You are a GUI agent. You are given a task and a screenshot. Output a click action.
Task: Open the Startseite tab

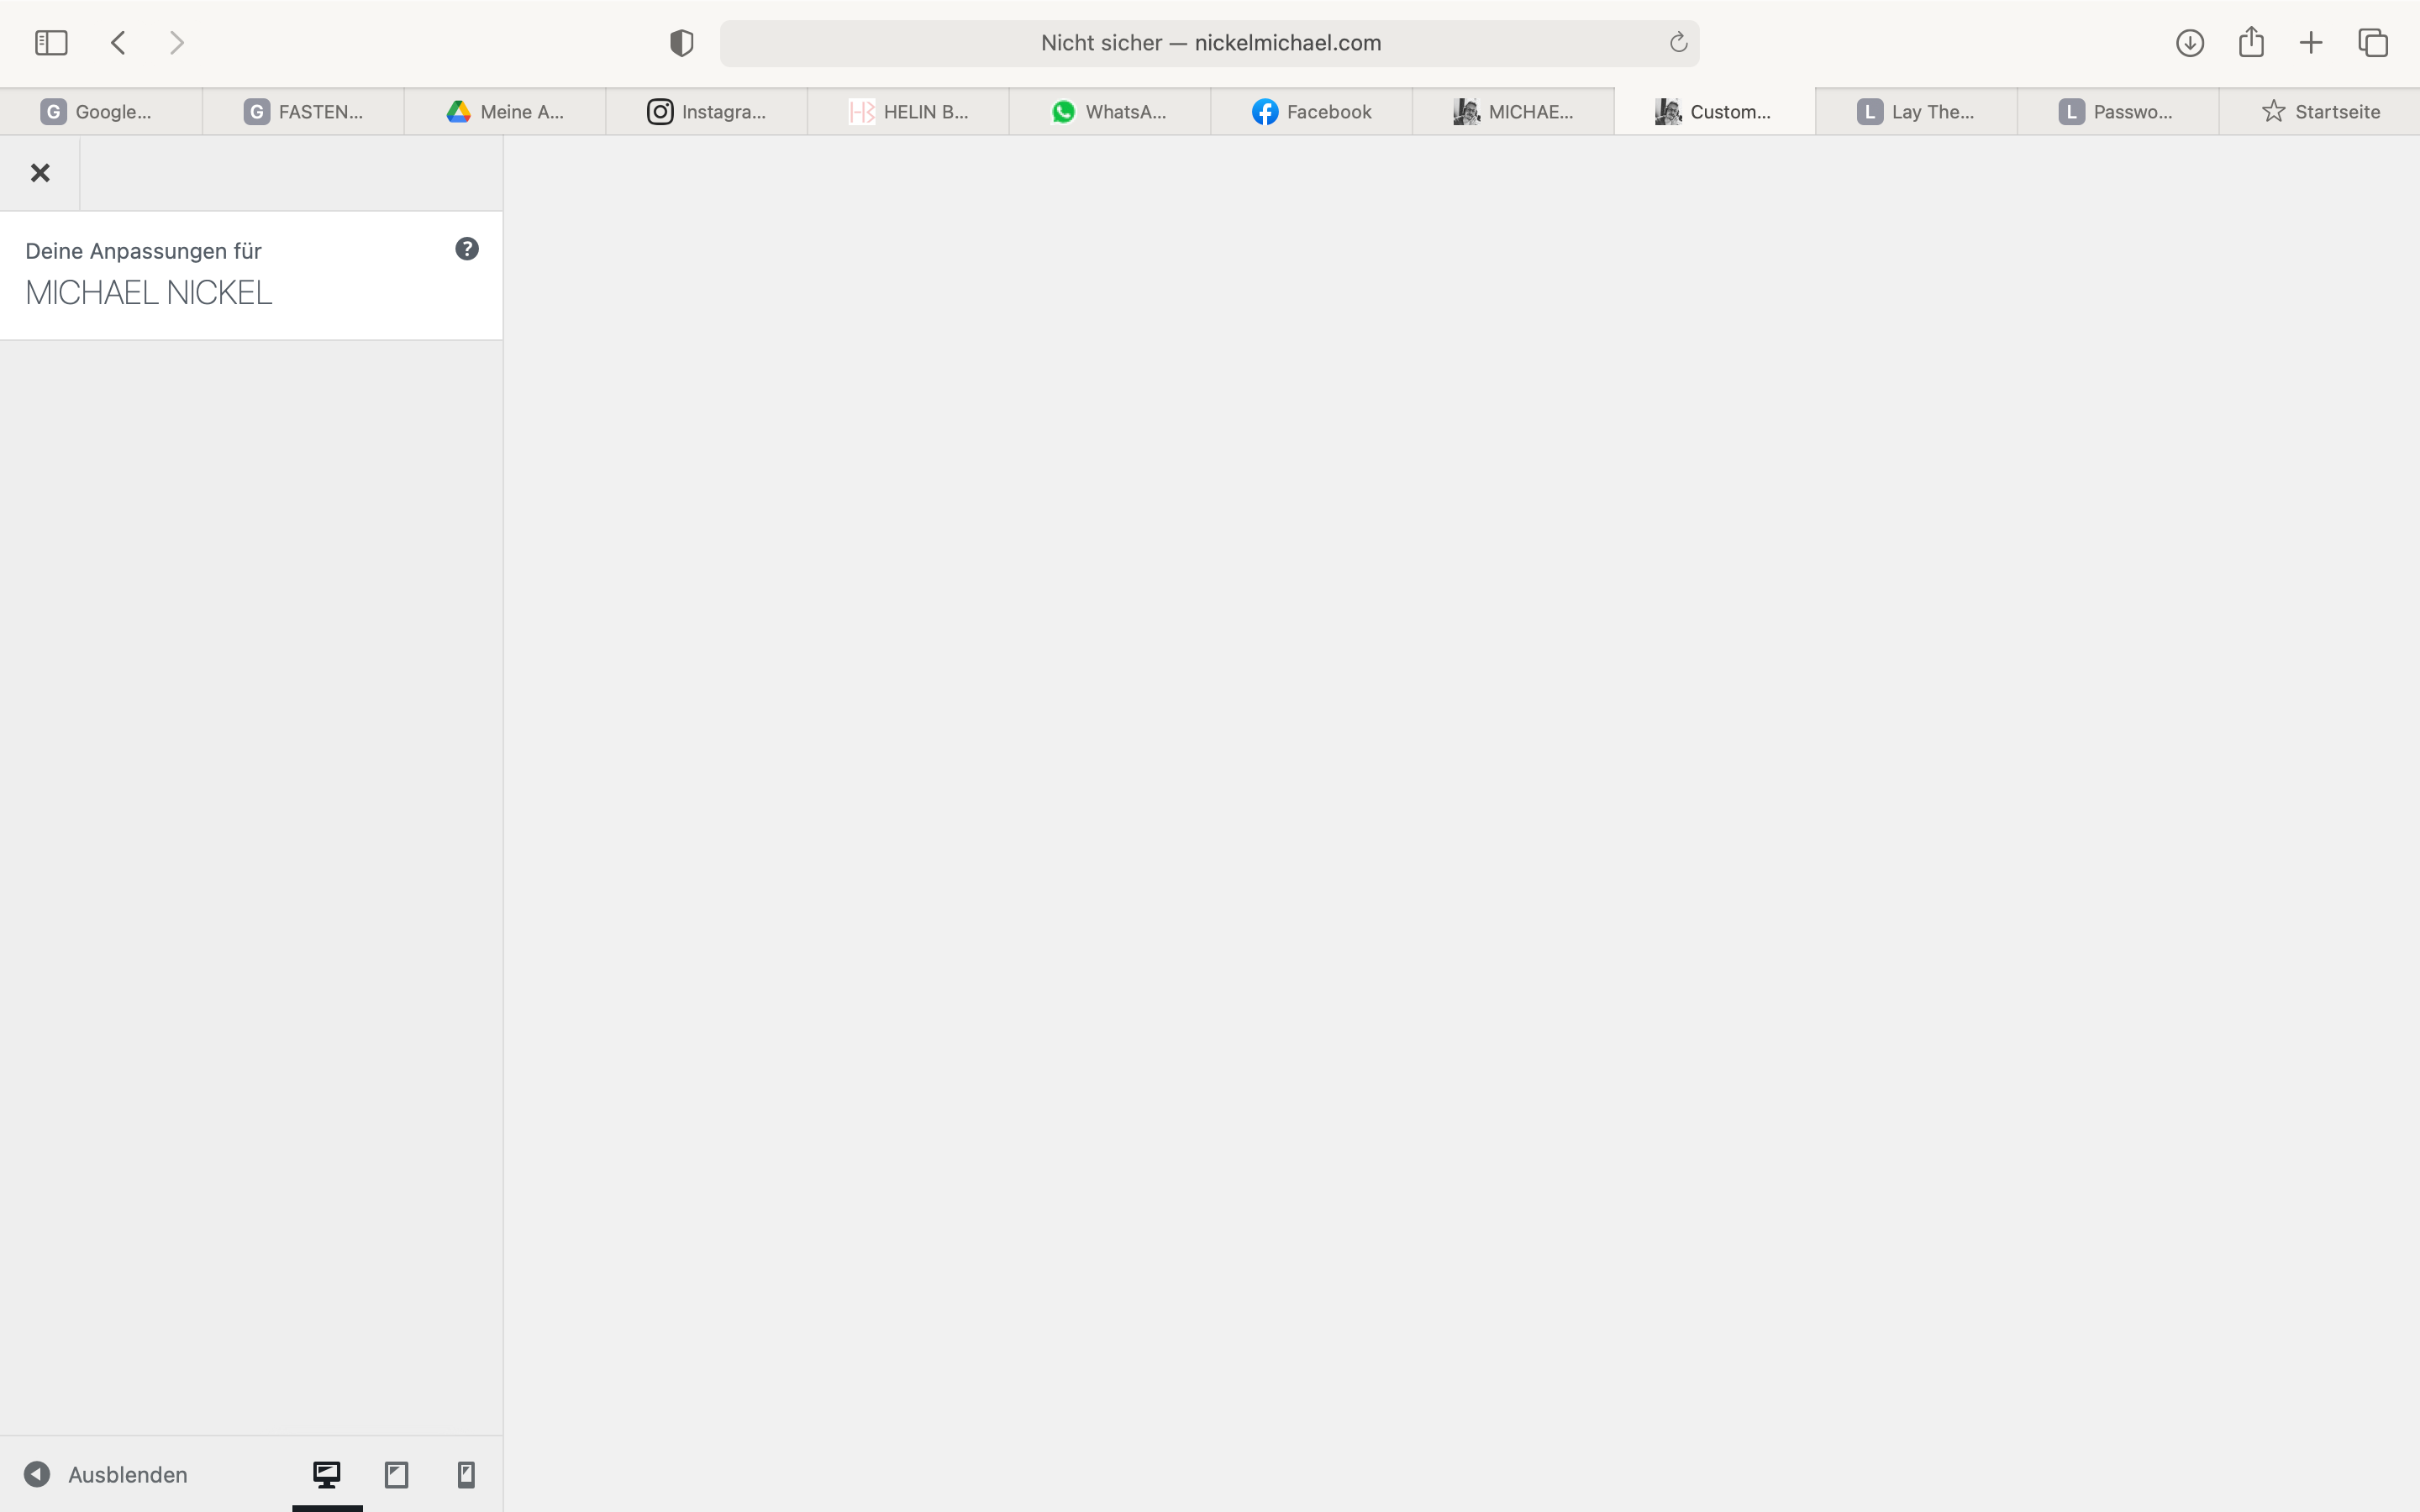pyautogui.click(x=2320, y=112)
